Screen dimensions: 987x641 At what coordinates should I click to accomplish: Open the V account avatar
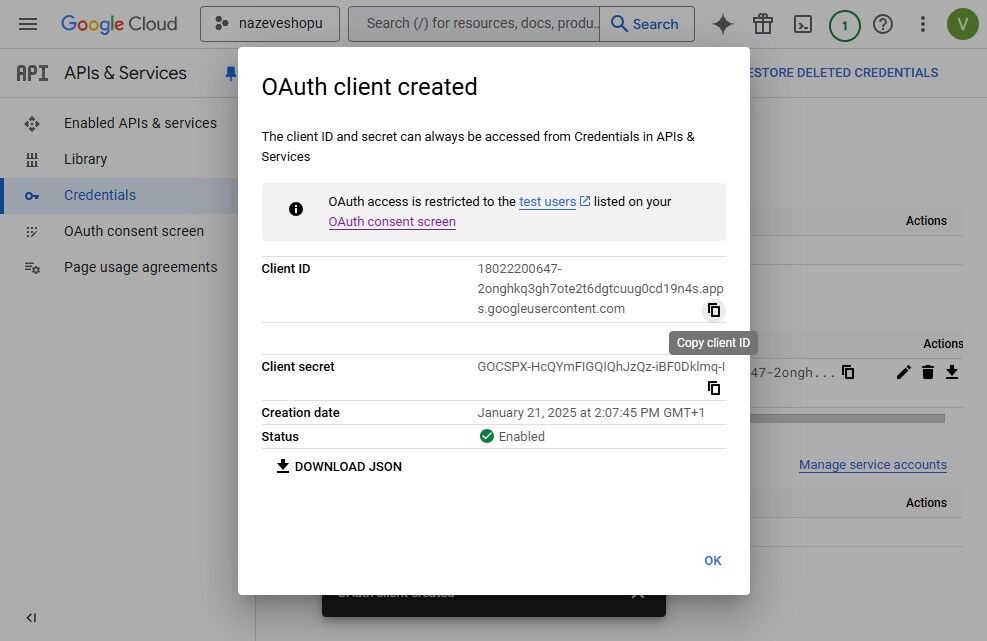(962, 24)
